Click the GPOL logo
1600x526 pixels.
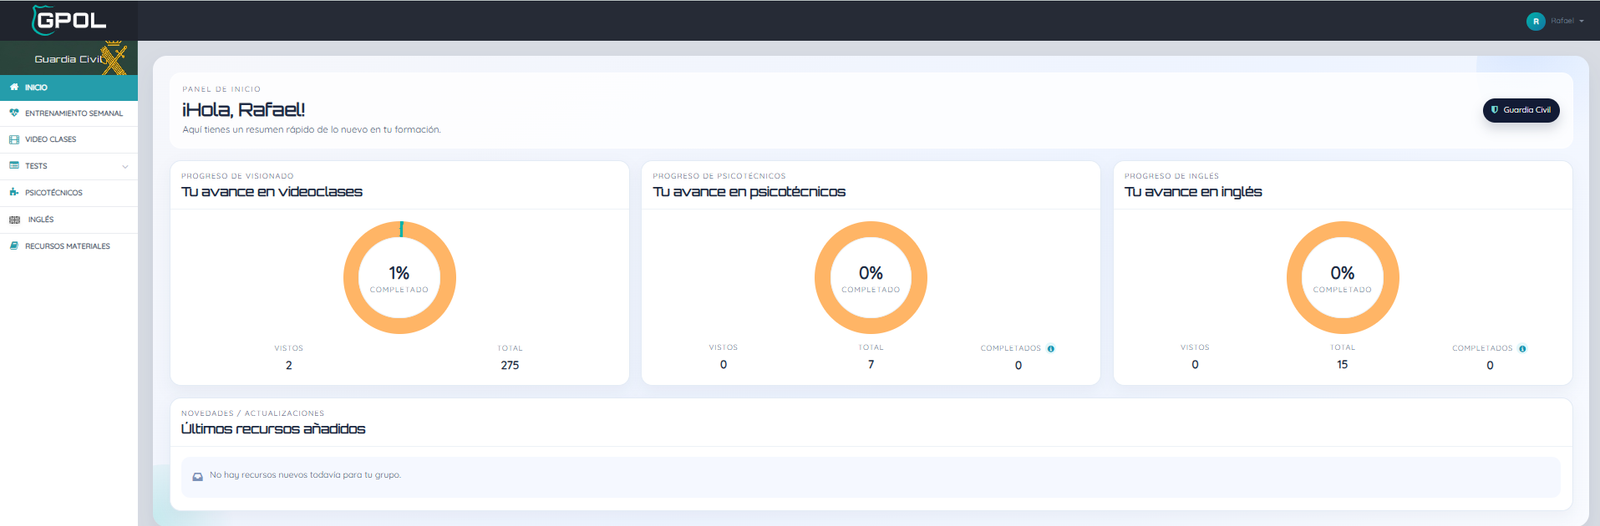69,20
